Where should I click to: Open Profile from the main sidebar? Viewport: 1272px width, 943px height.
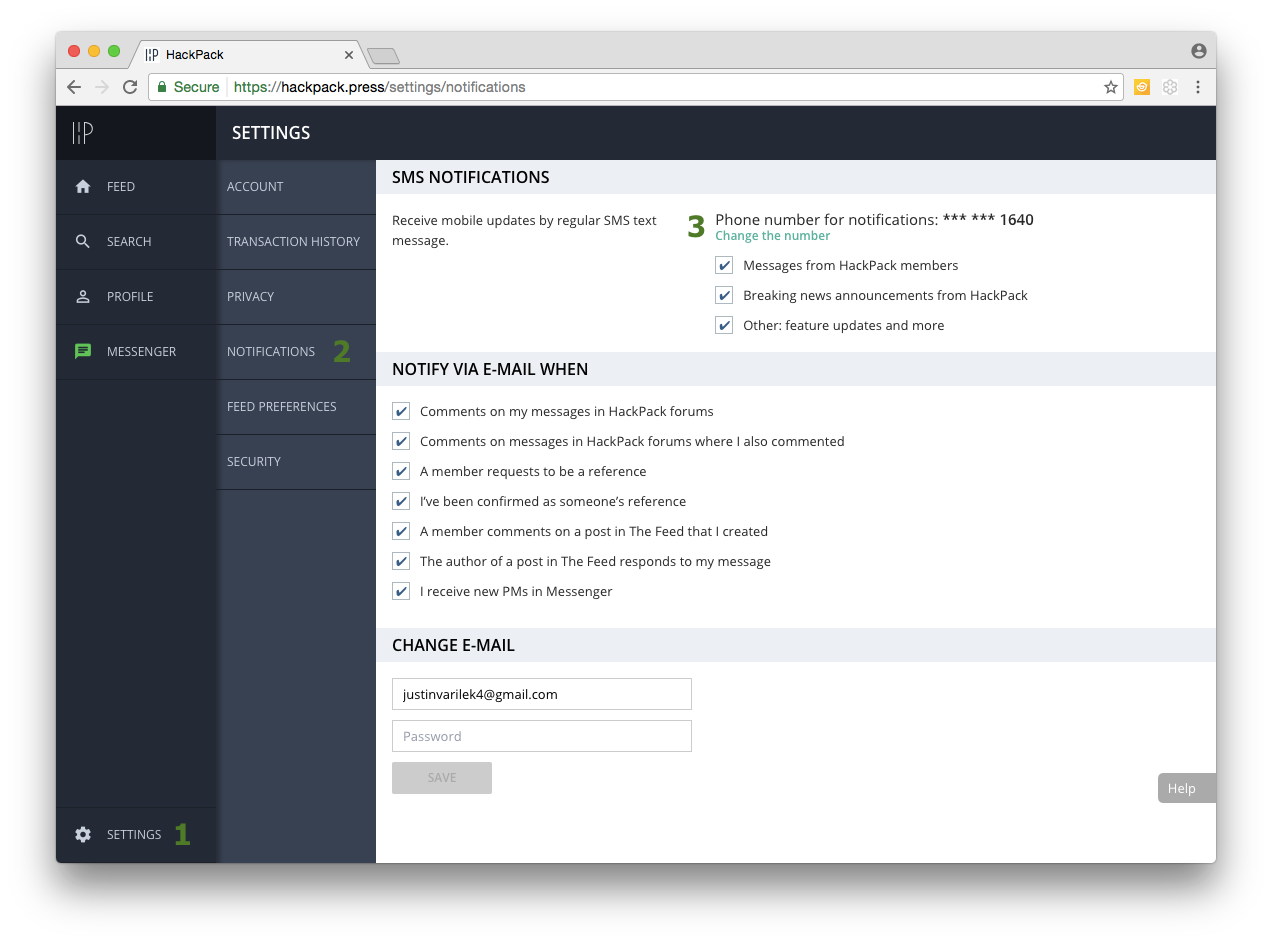(x=136, y=297)
